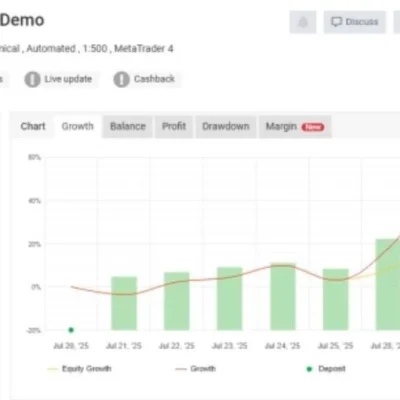Click the Jul 22 green bar
Screen dimensions: 400x400
pyautogui.click(x=177, y=301)
